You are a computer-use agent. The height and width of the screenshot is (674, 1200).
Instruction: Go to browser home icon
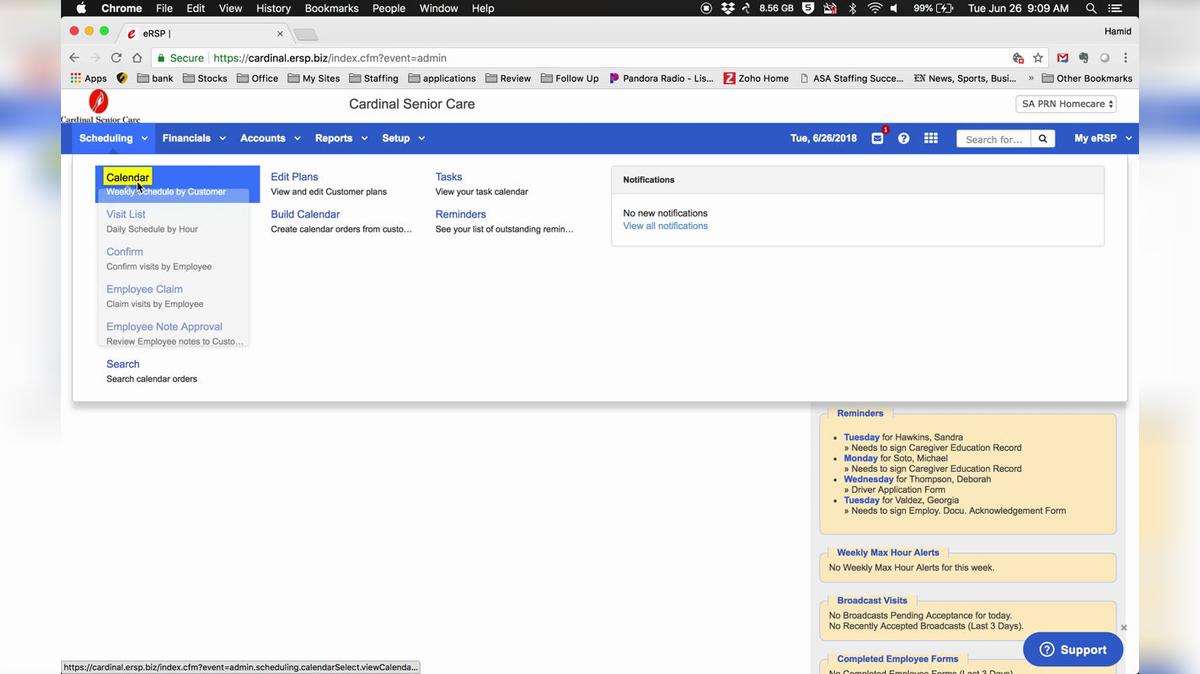pyautogui.click(x=137, y=58)
